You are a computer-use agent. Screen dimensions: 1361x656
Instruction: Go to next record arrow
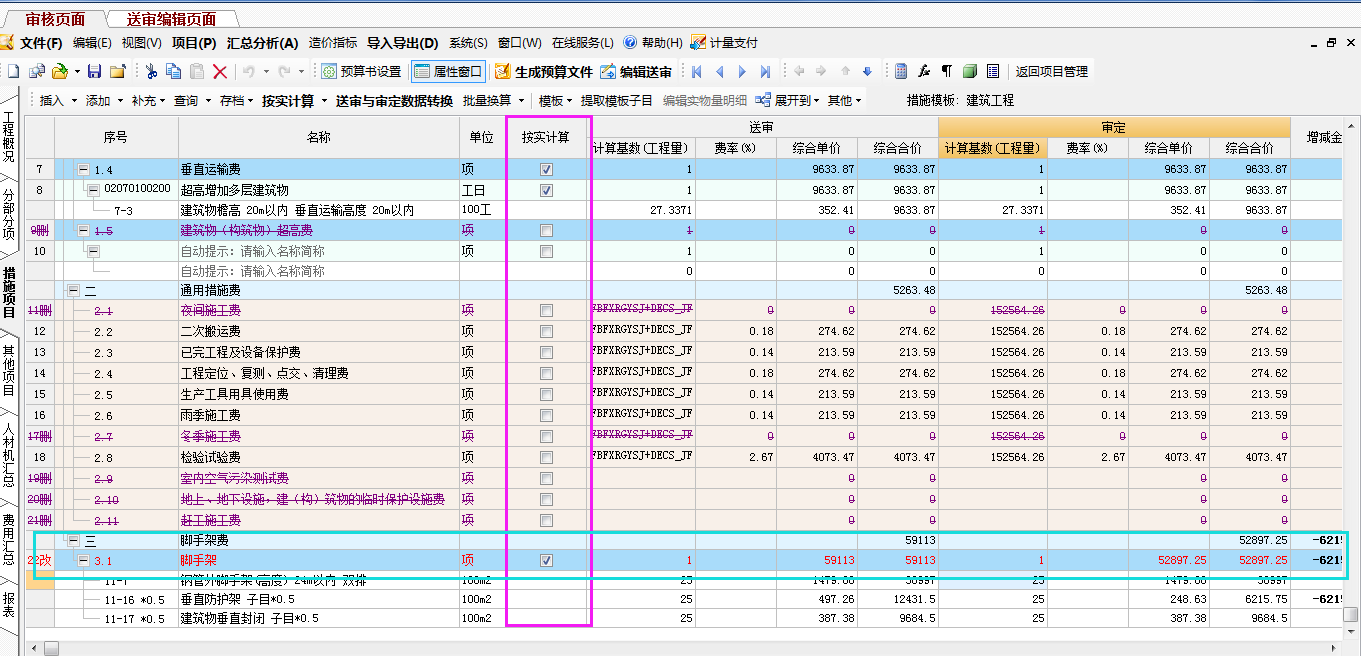742,71
